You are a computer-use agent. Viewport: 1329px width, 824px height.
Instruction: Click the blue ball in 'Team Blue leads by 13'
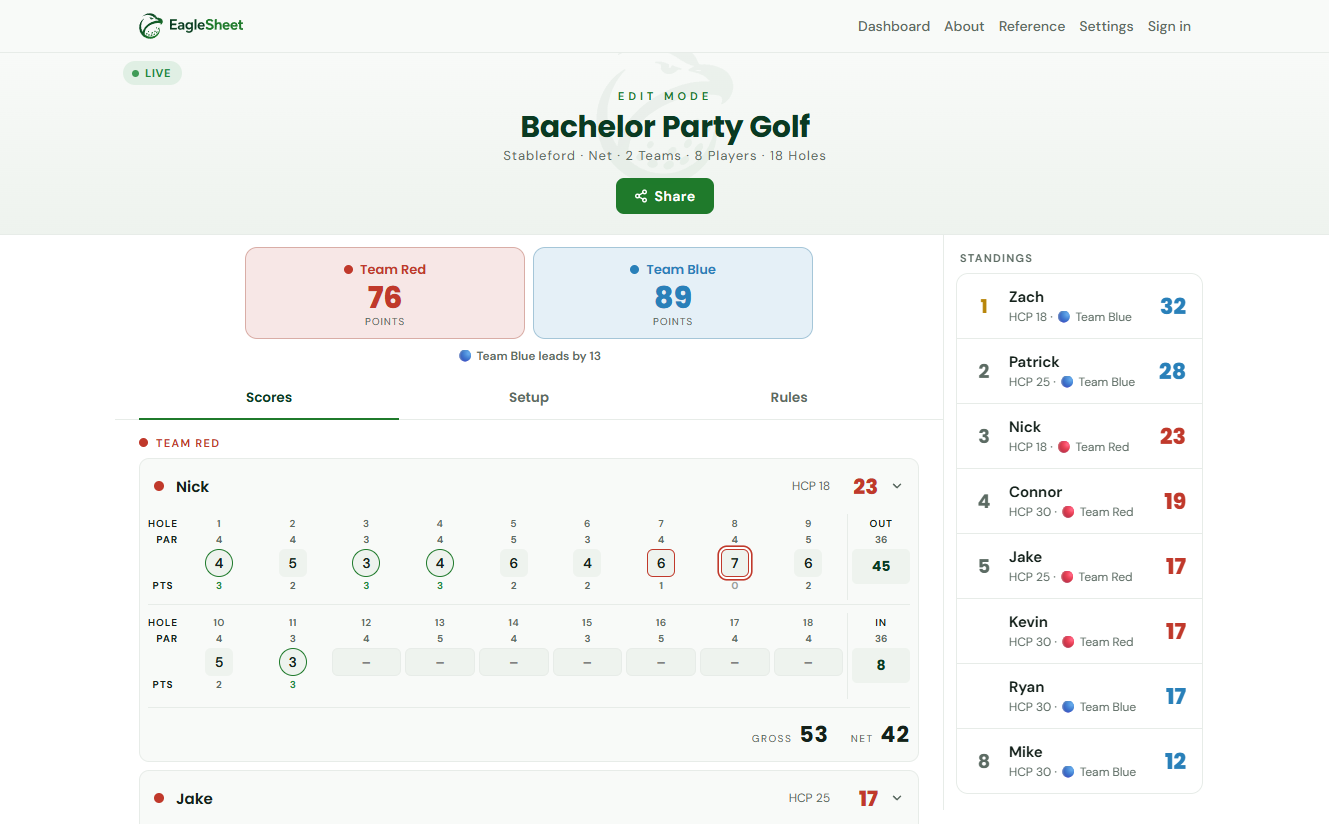[465, 356]
